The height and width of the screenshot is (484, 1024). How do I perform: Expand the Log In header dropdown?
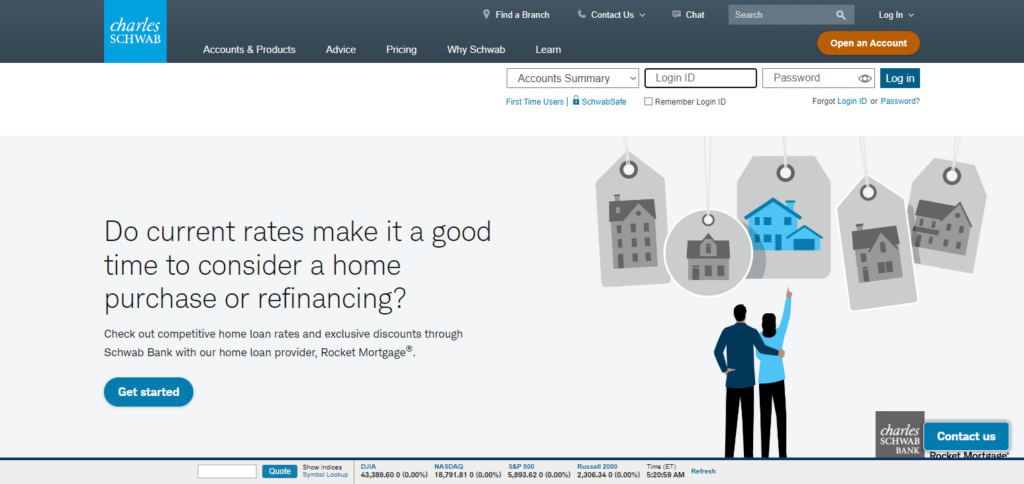pos(896,14)
